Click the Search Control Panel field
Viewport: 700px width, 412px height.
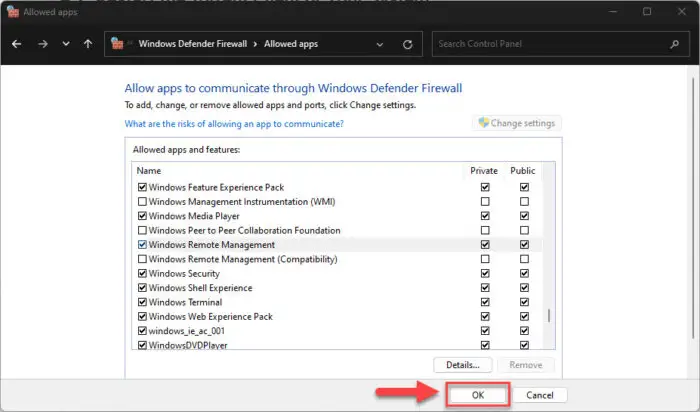click(x=560, y=44)
